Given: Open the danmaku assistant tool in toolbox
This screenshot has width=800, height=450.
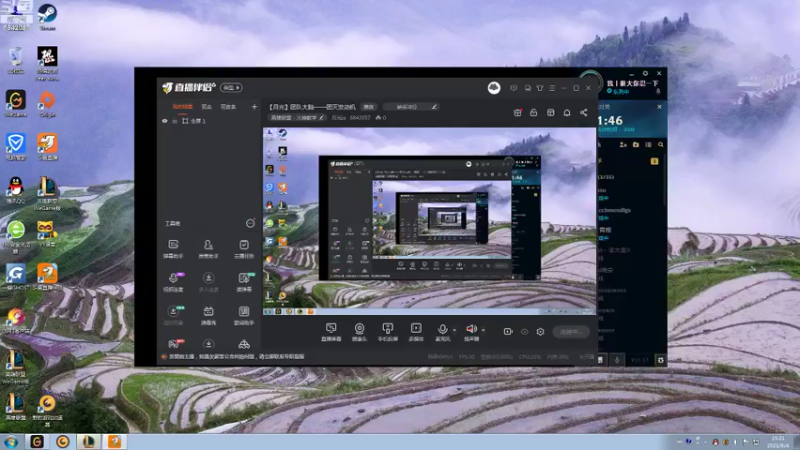Looking at the screenshot, I should click(x=173, y=249).
